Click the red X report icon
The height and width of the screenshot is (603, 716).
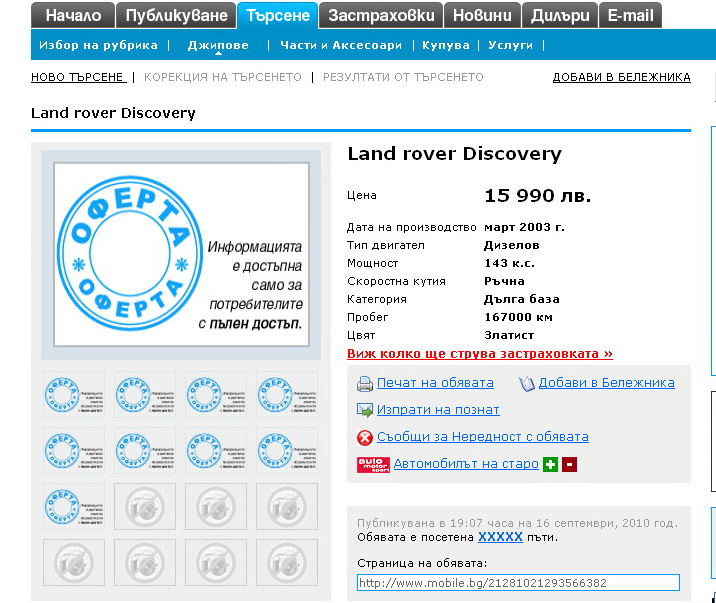[x=365, y=437]
